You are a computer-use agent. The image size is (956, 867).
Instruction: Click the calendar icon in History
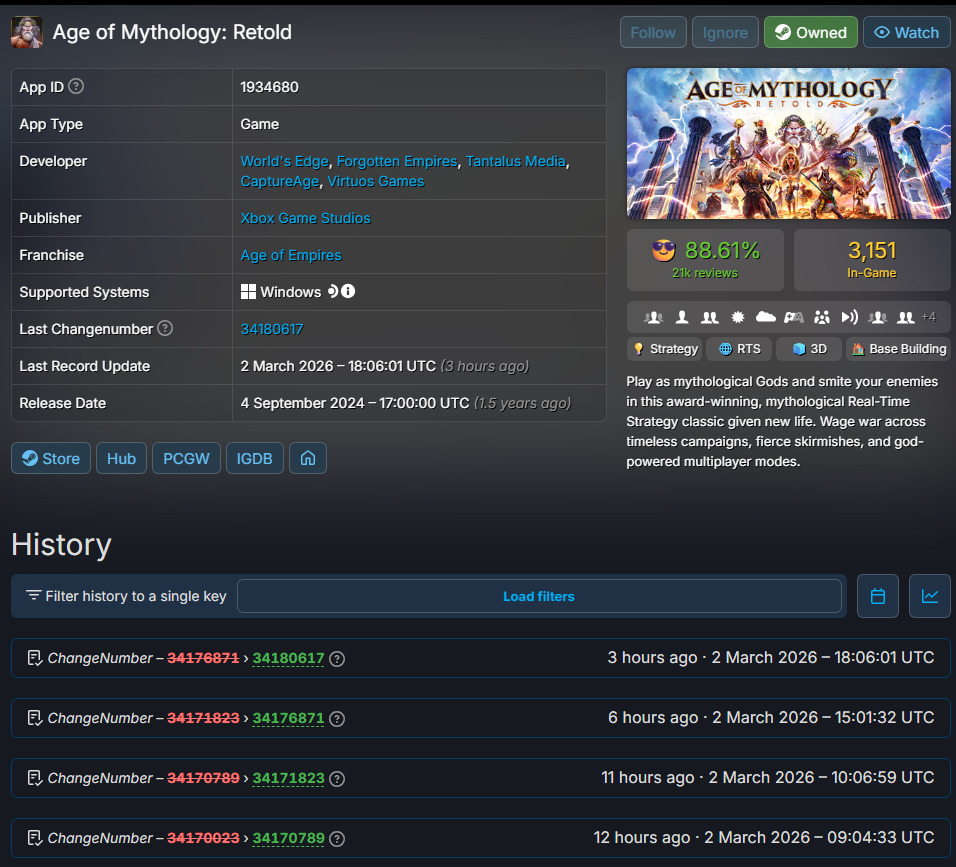click(x=878, y=596)
